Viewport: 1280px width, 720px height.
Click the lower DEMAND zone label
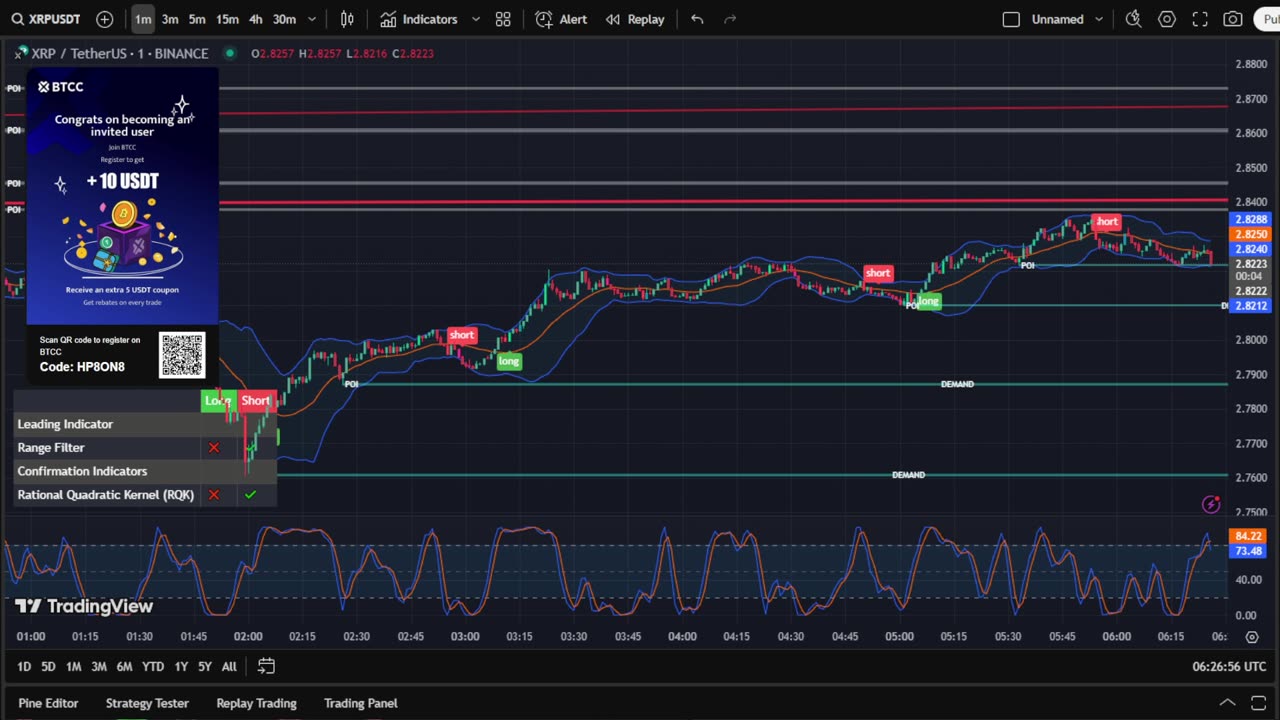point(908,475)
